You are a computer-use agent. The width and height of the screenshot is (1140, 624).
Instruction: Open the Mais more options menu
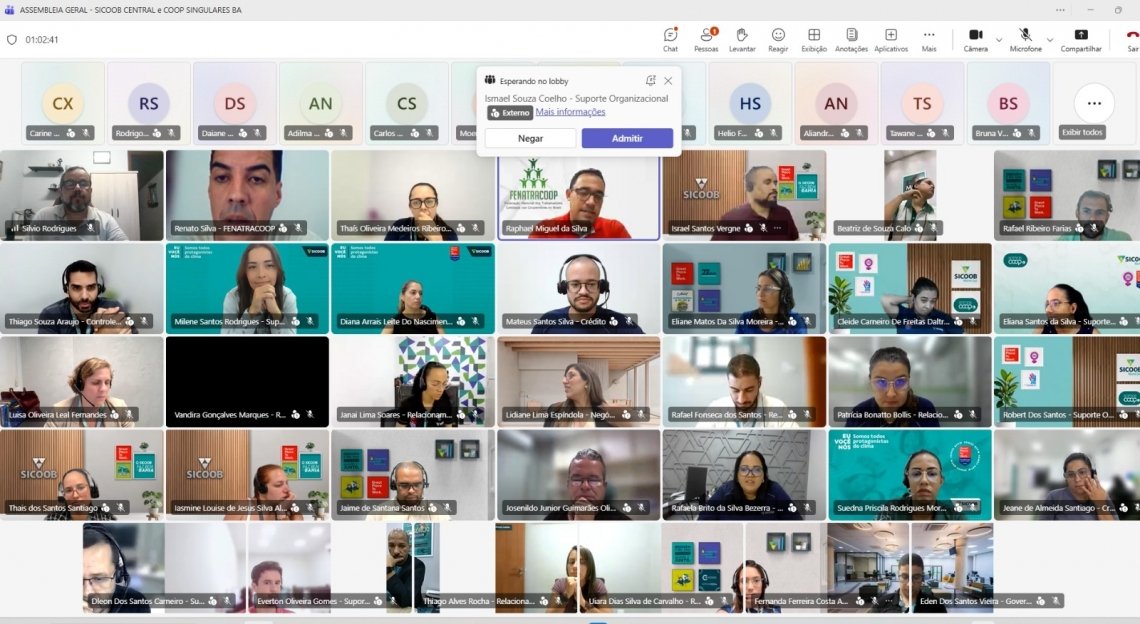(929, 39)
